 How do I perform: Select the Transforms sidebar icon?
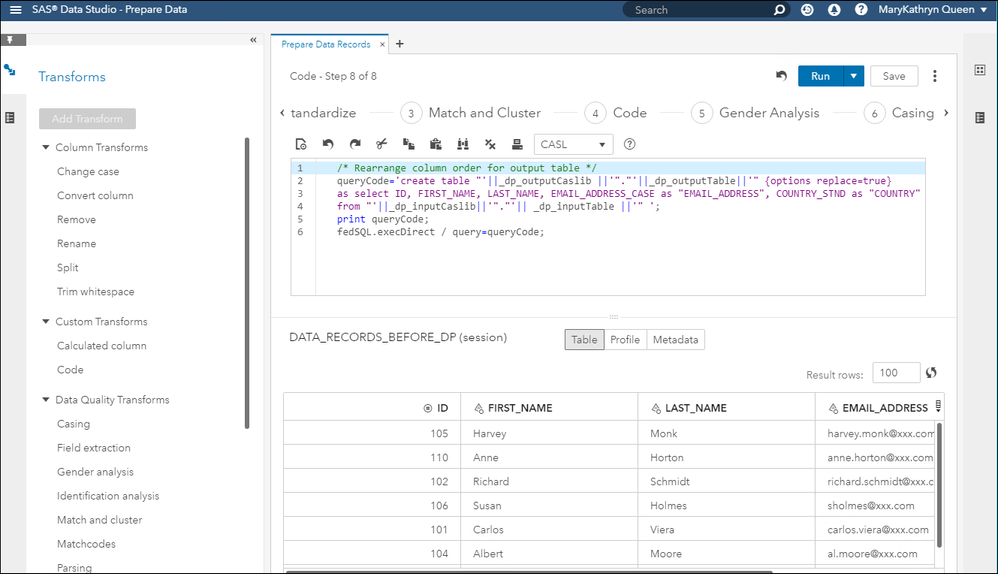[x=10, y=70]
